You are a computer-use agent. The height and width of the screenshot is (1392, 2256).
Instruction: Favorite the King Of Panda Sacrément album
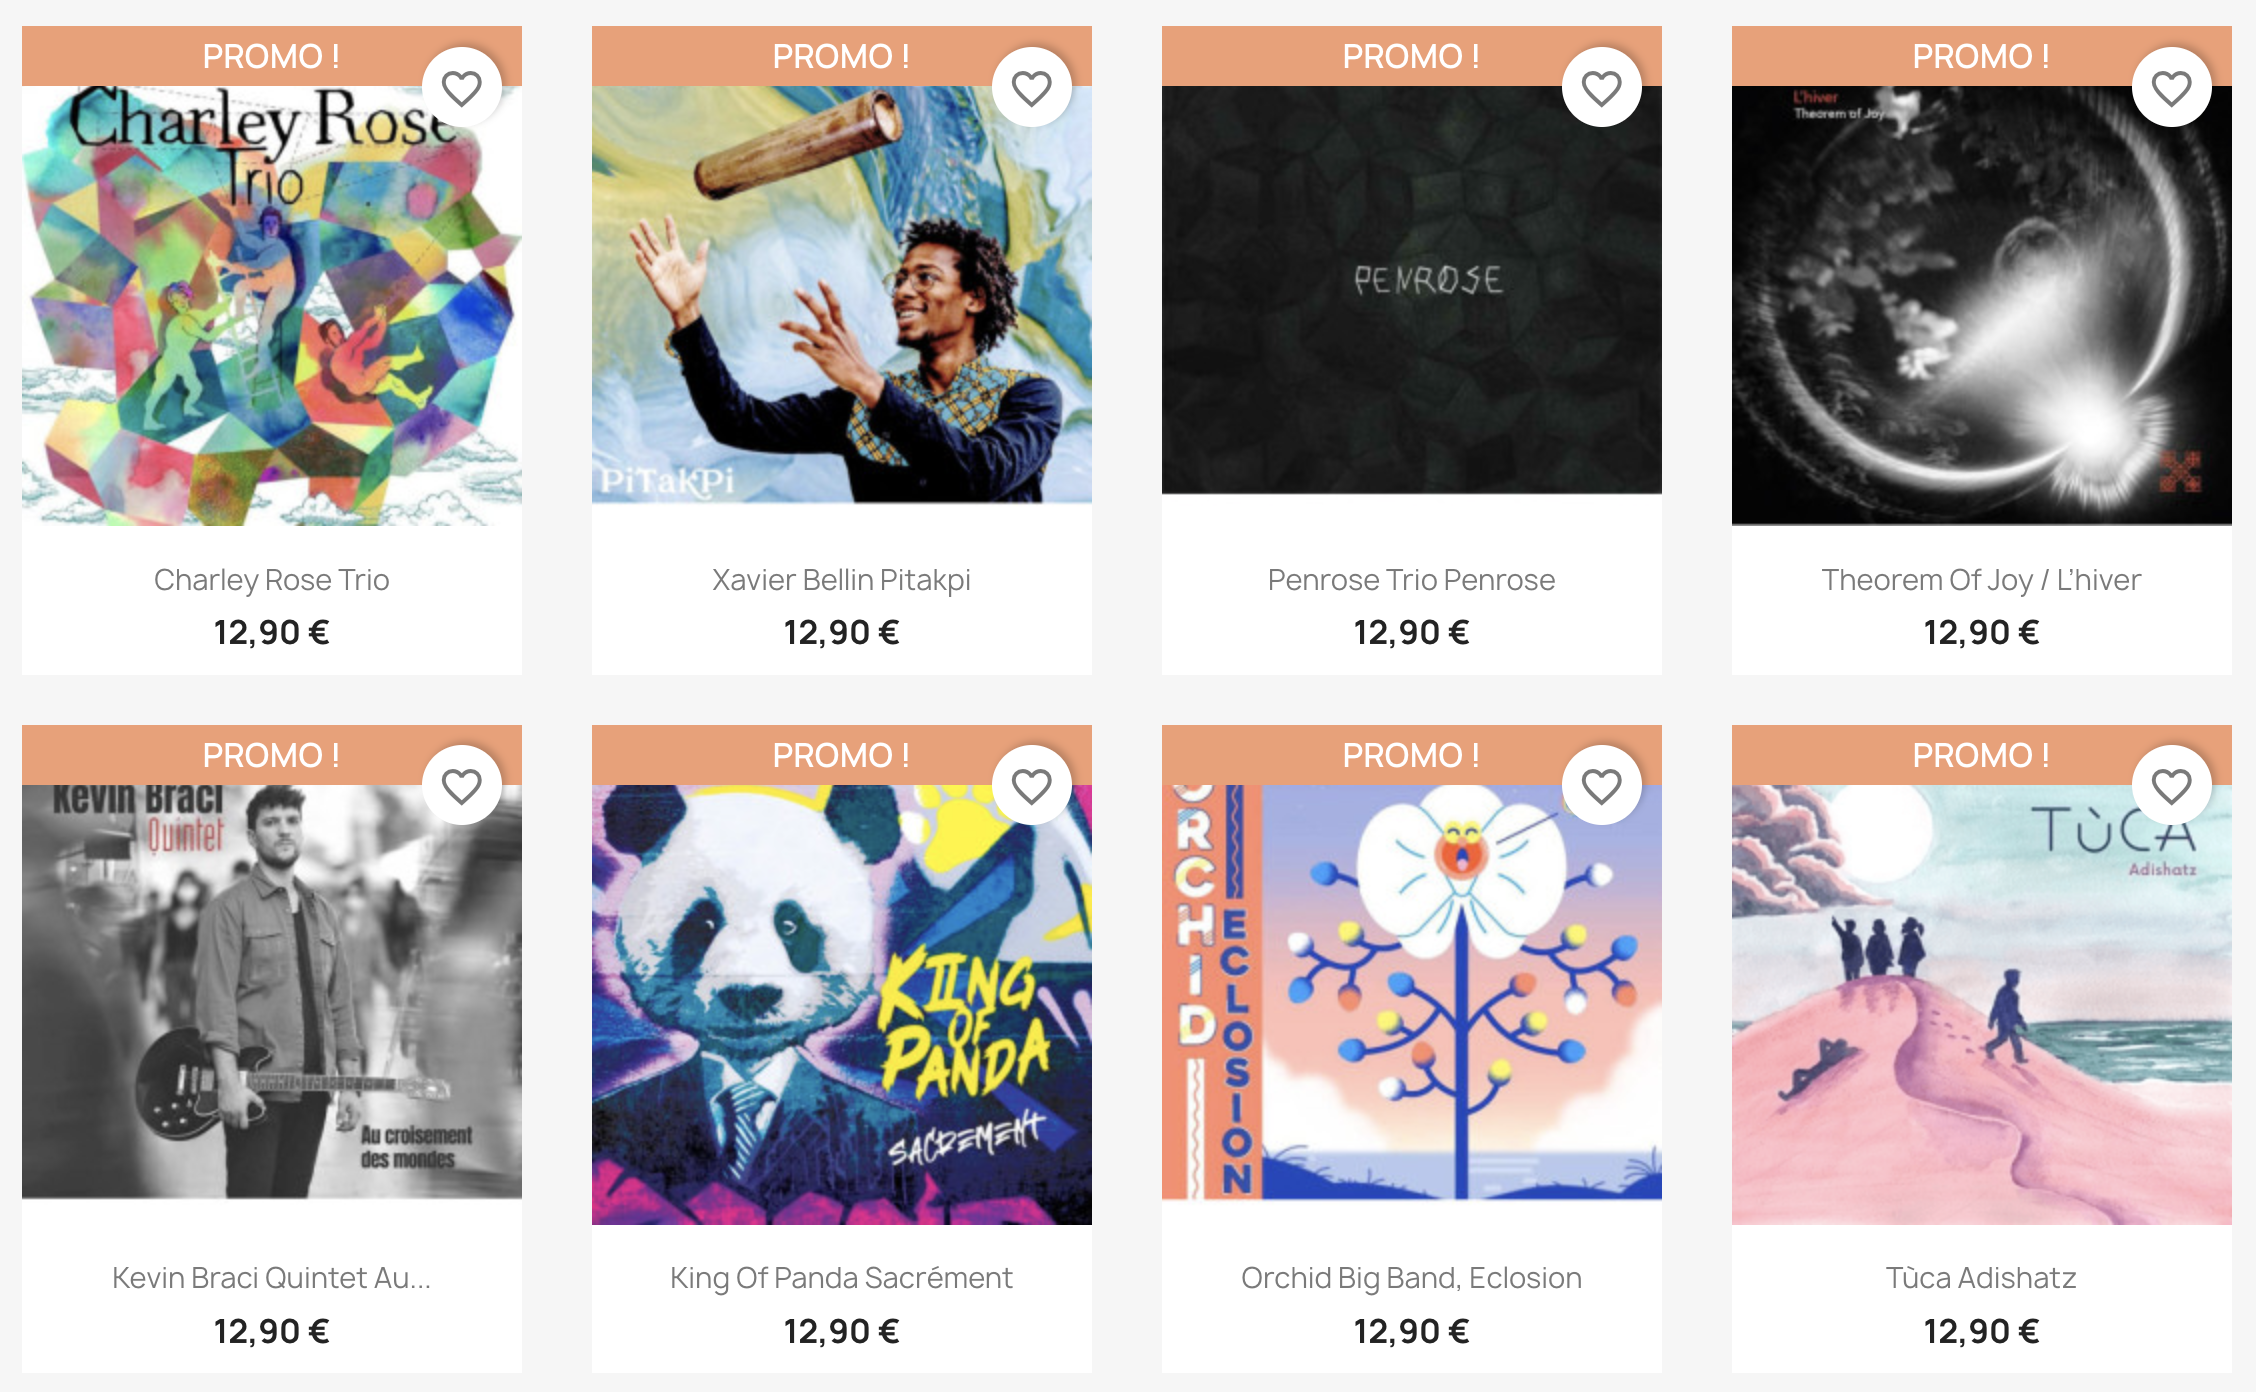click(1031, 786)
